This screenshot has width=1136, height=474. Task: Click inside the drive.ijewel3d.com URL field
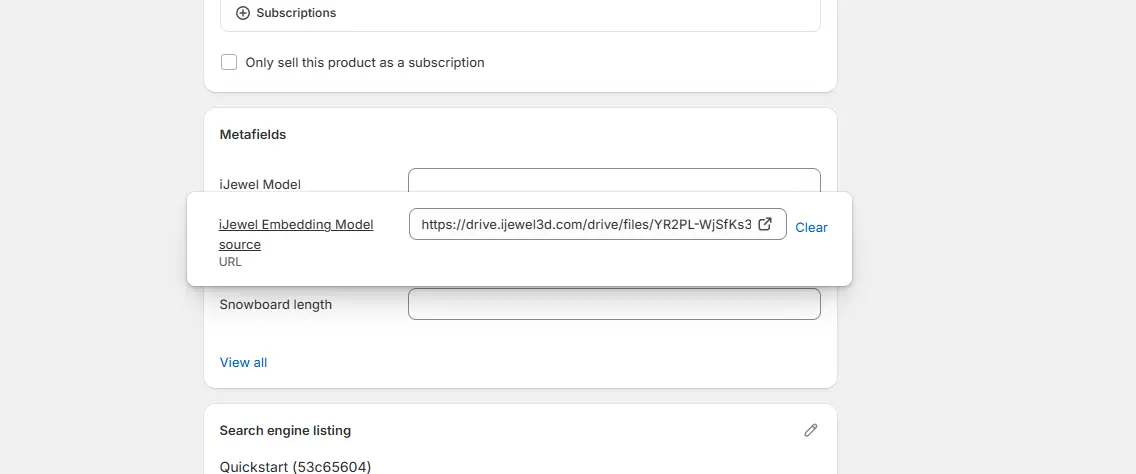point(585,225)
